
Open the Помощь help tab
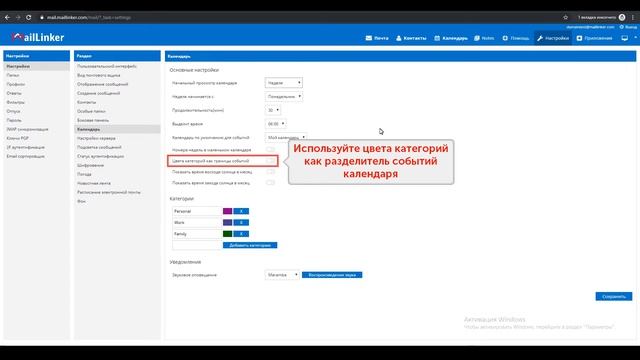[x=516, y=38]
